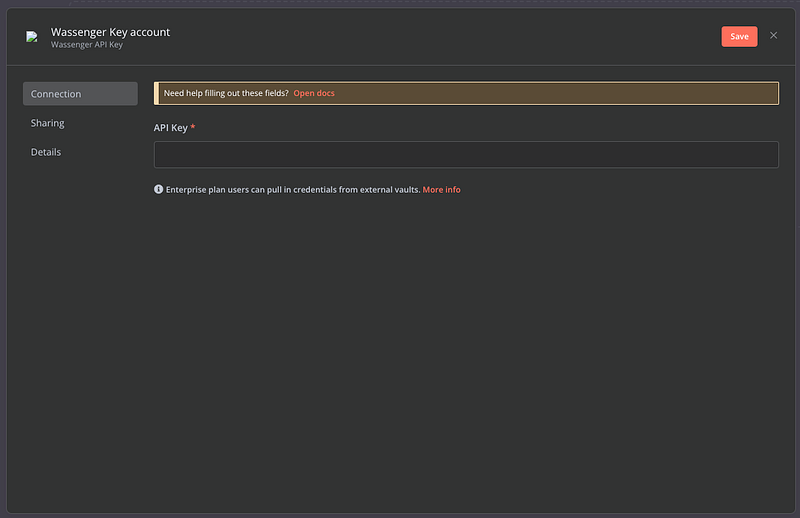Switch to the Sharing tab
The image size is (800, 518).
[48, 123]
